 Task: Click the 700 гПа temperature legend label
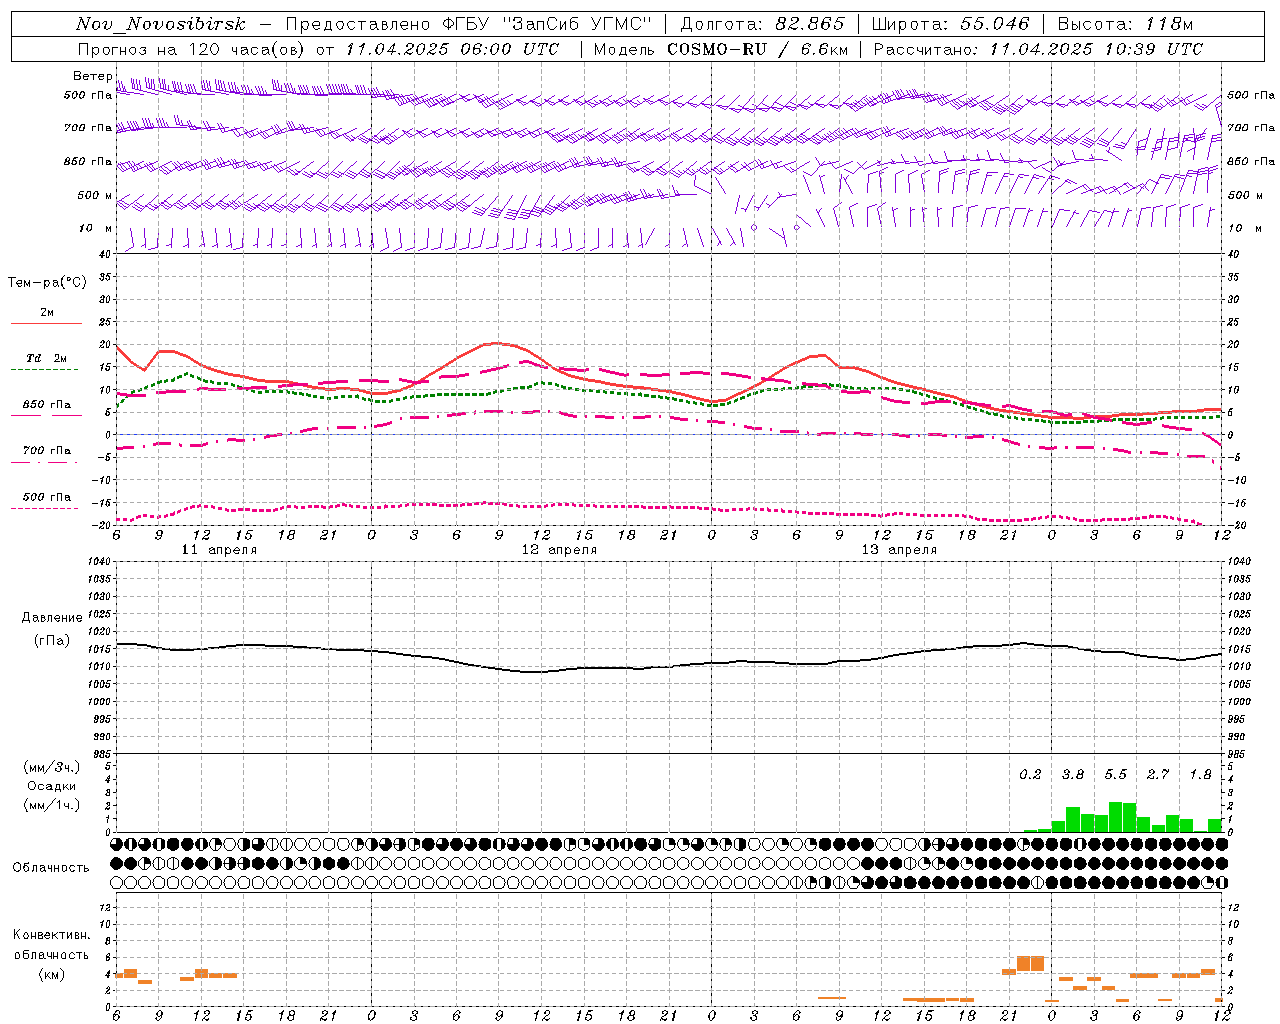coord(47,450)
